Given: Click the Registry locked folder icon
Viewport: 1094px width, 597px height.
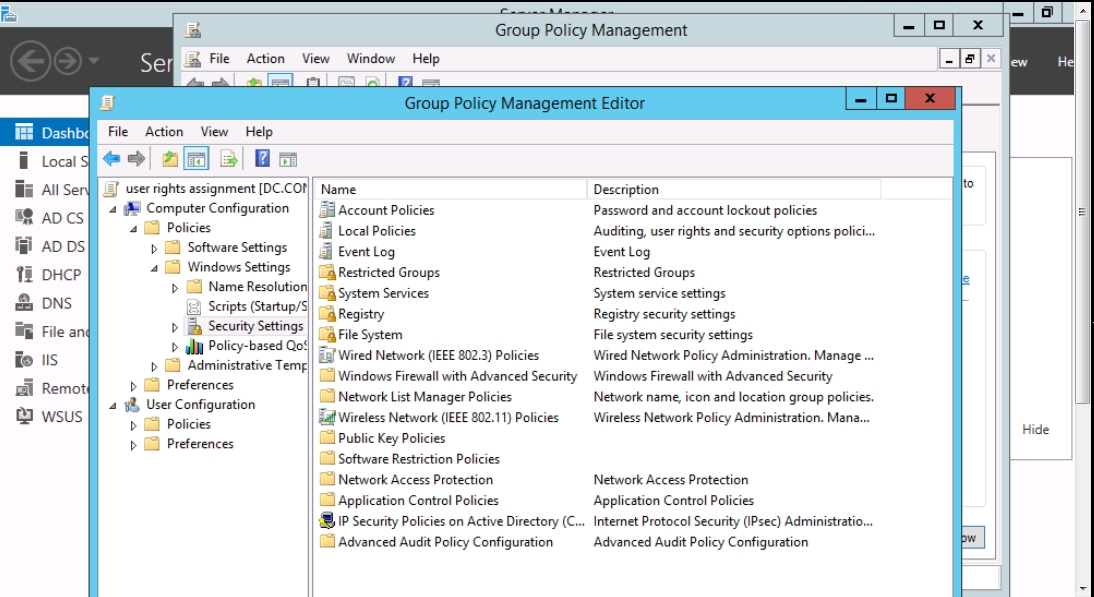Looking at the screenshot, I should click(327, 315).
